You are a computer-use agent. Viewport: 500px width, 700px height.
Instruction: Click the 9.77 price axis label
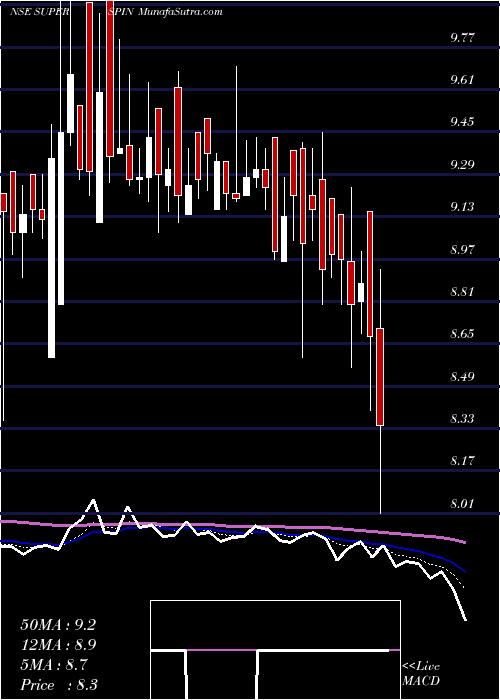(462, 38)
